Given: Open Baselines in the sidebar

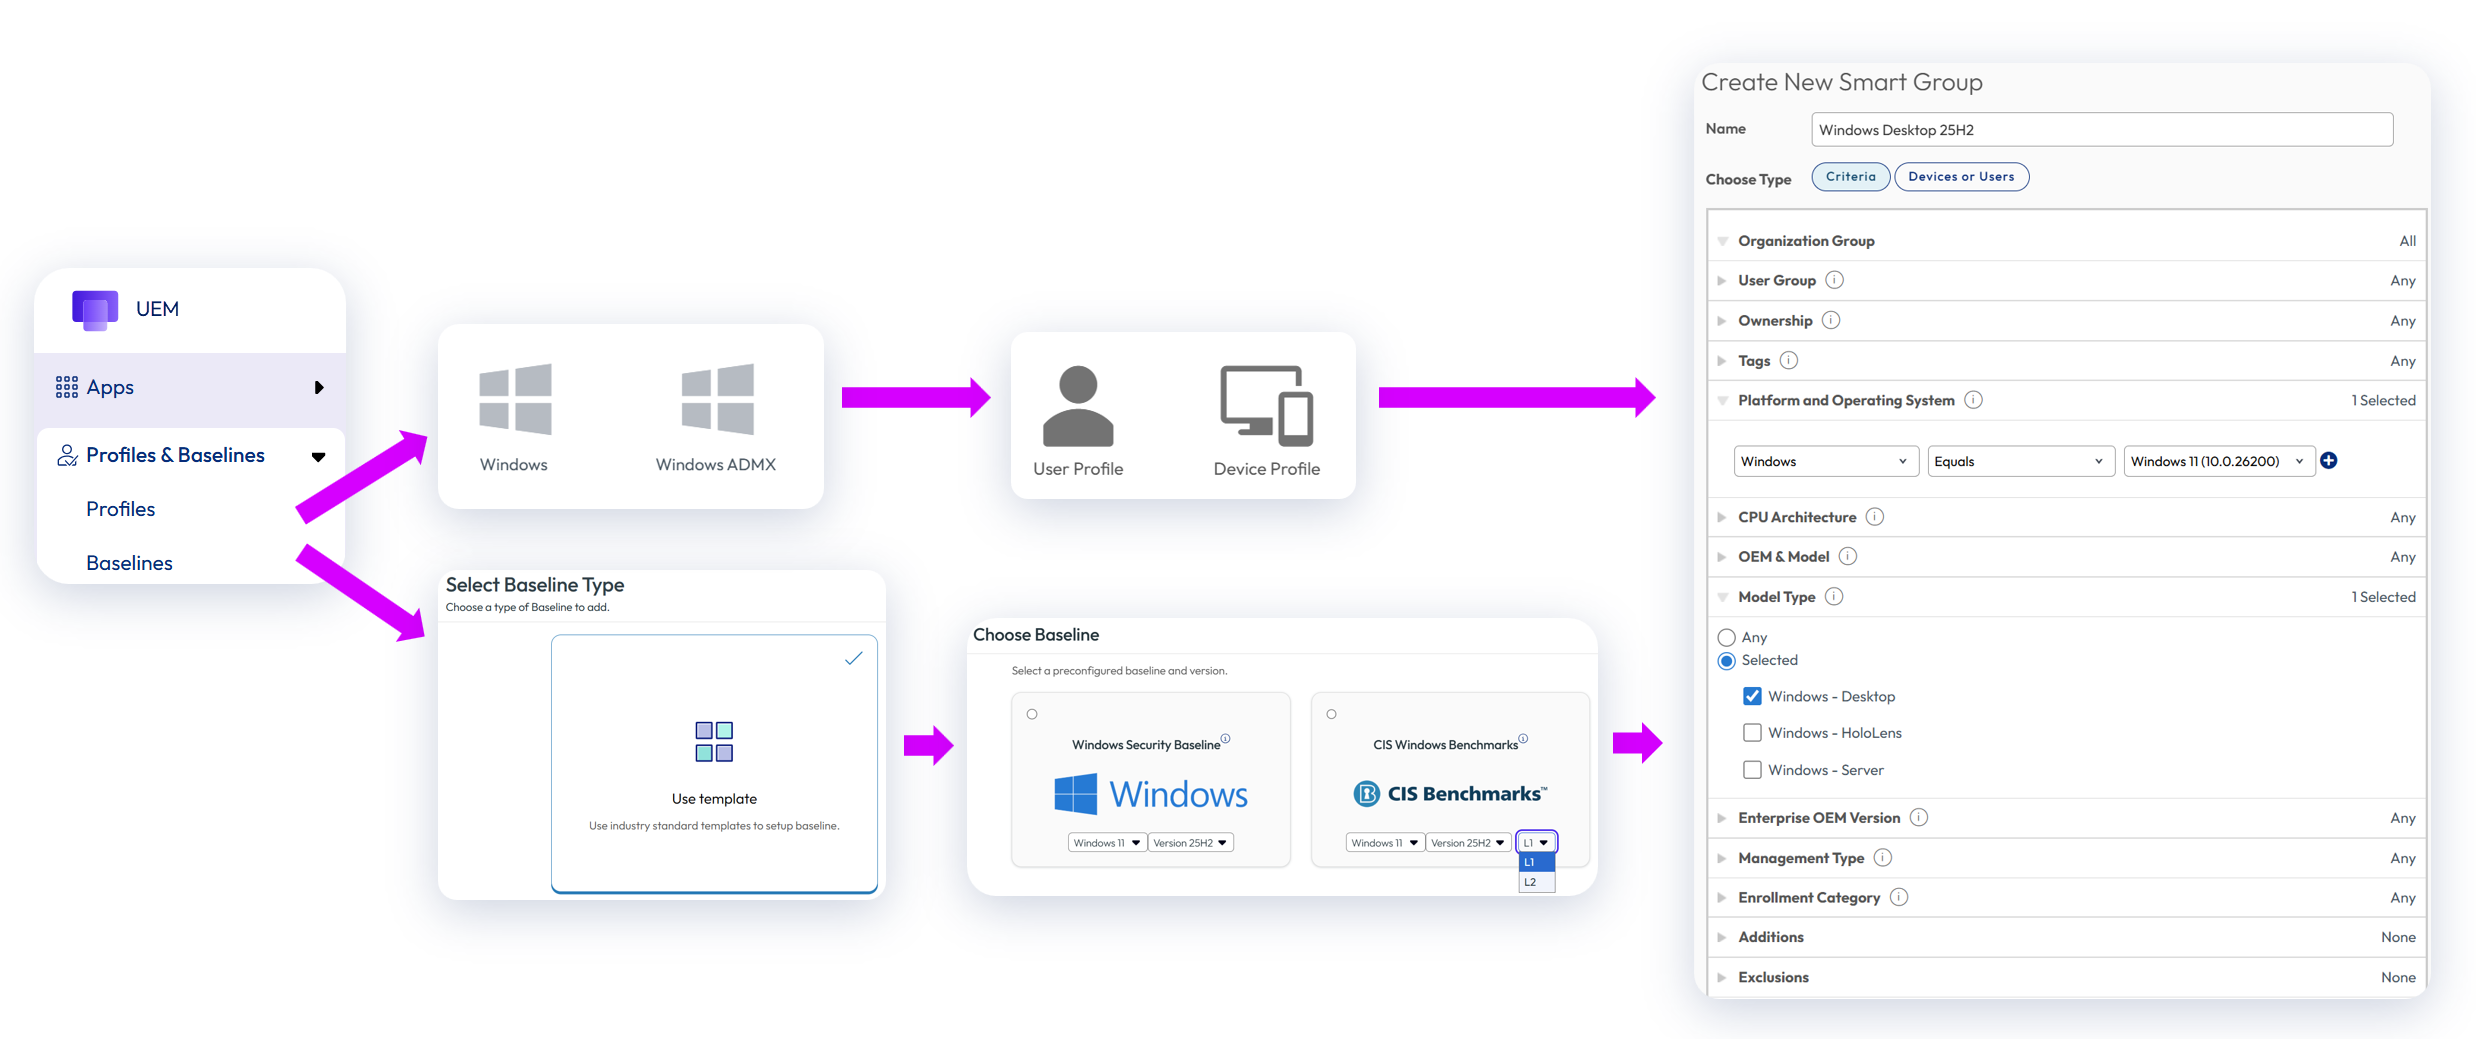Looking at the screenshot, I should [x=129, y=563].
